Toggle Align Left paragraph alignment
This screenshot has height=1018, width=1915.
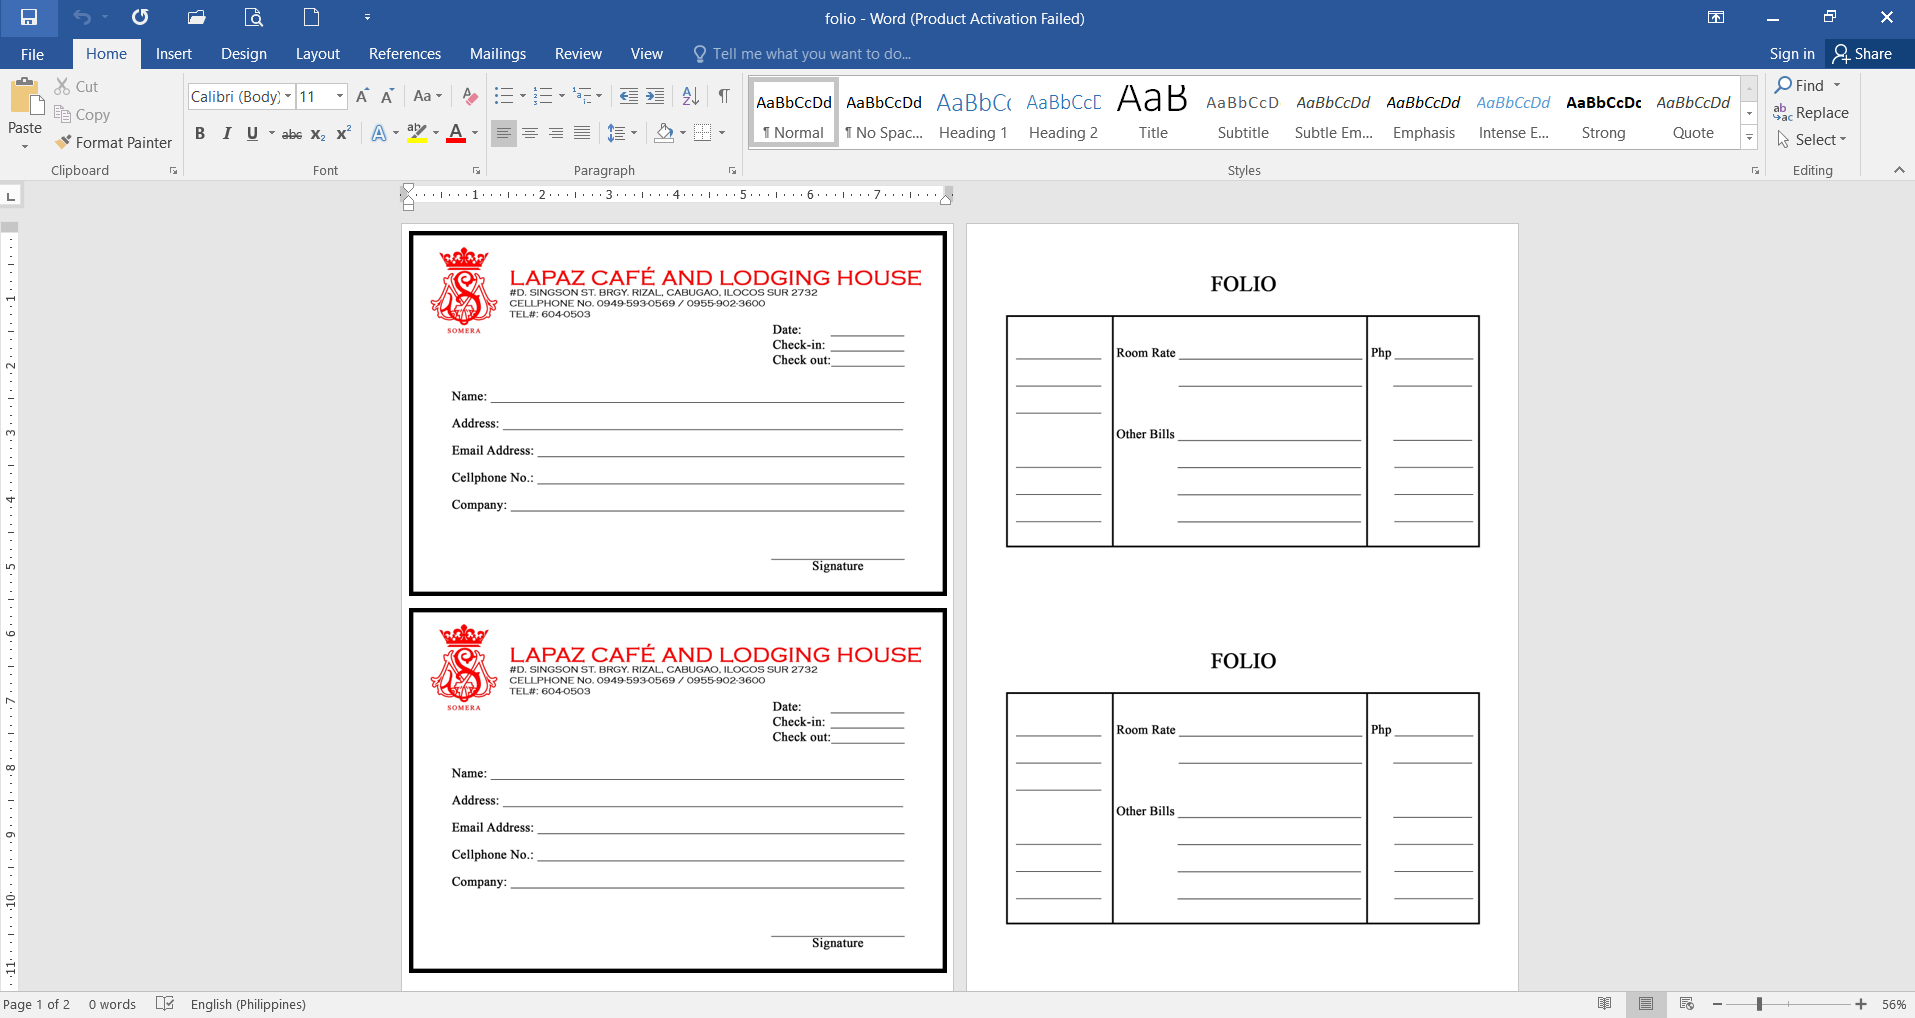pos(504,133)
